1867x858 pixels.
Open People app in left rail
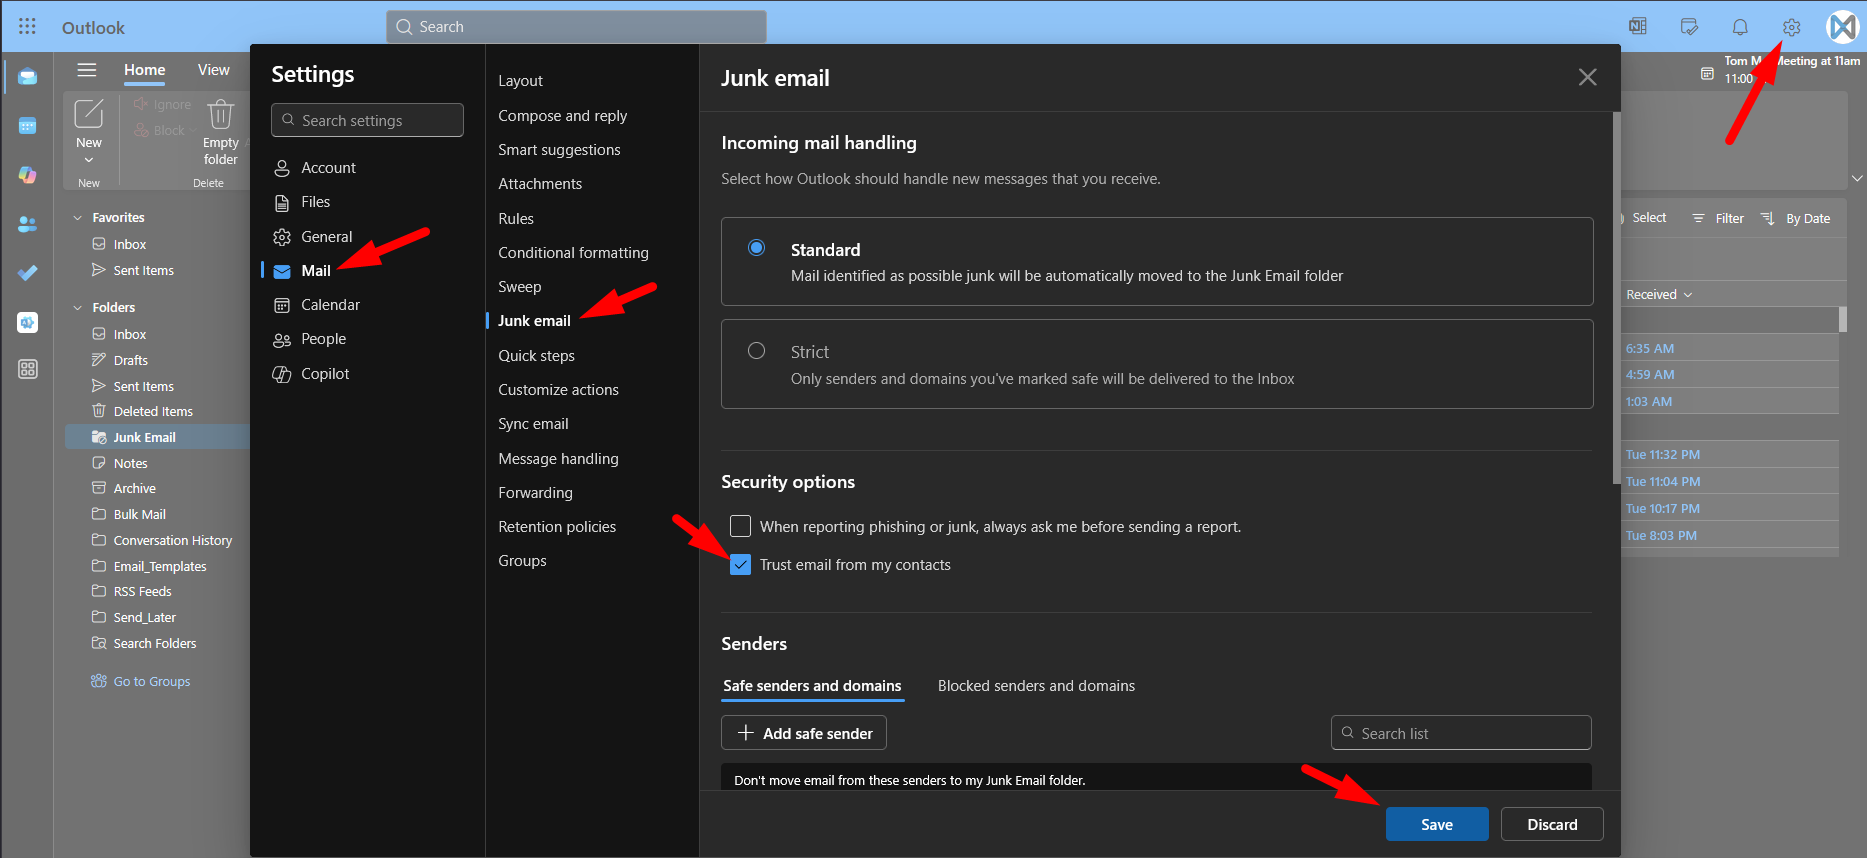28,224
